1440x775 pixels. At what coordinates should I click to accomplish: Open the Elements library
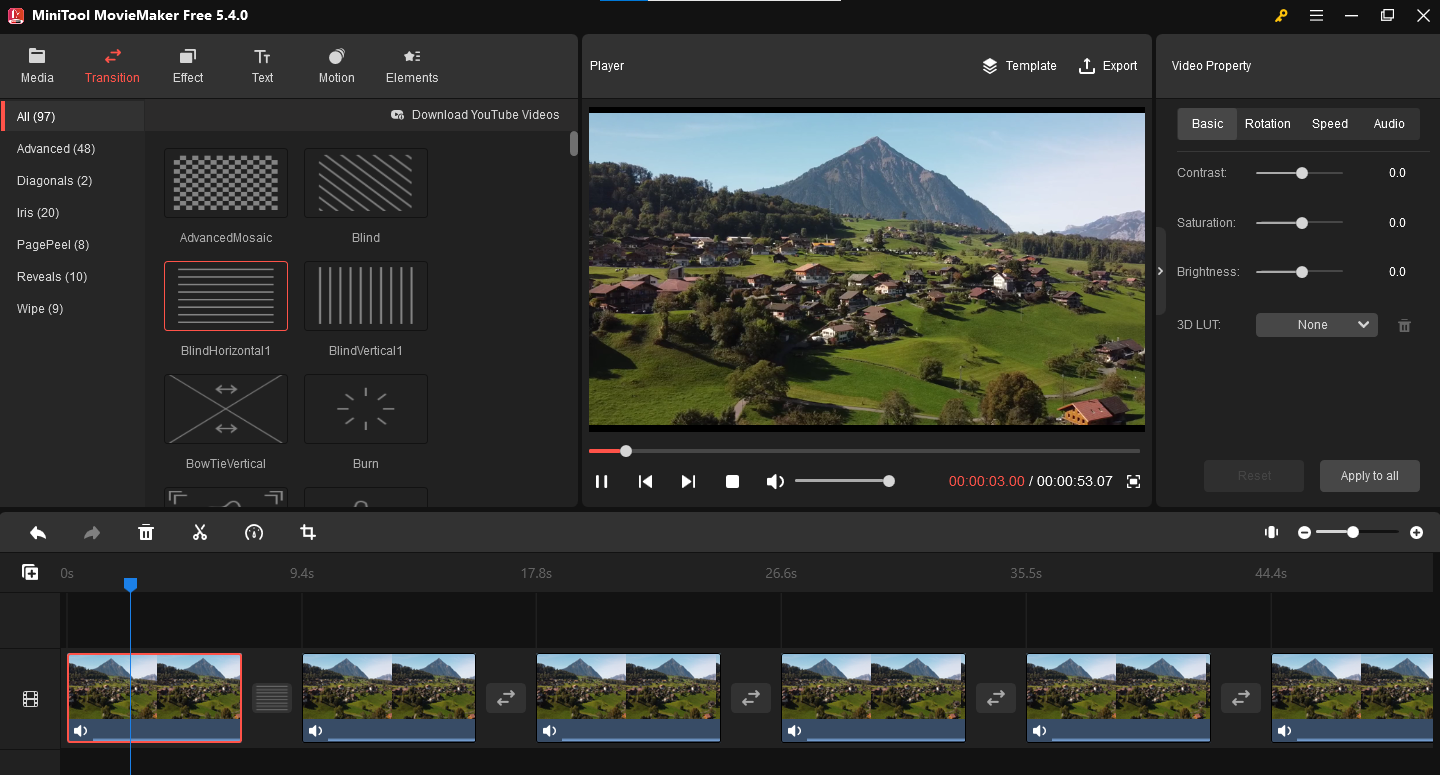[412, 66]
